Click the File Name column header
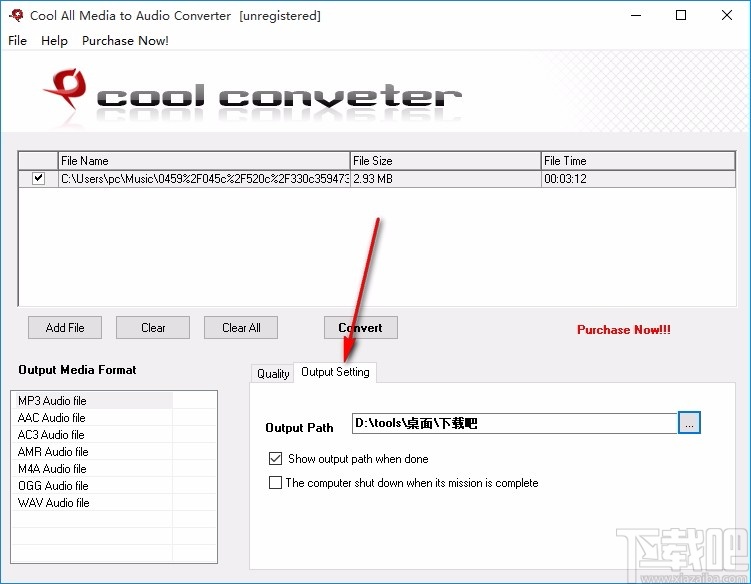This screenshot has height=584, width=751. click(x=204, y=160)
